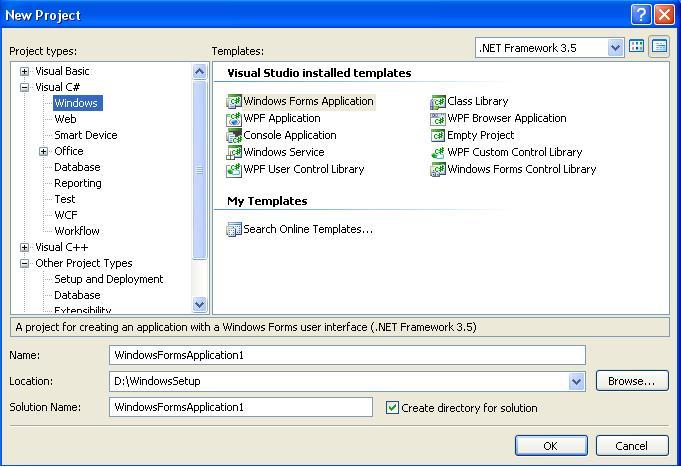
Task: Open the Search Online Templates icon
Action: click(234, 229)
